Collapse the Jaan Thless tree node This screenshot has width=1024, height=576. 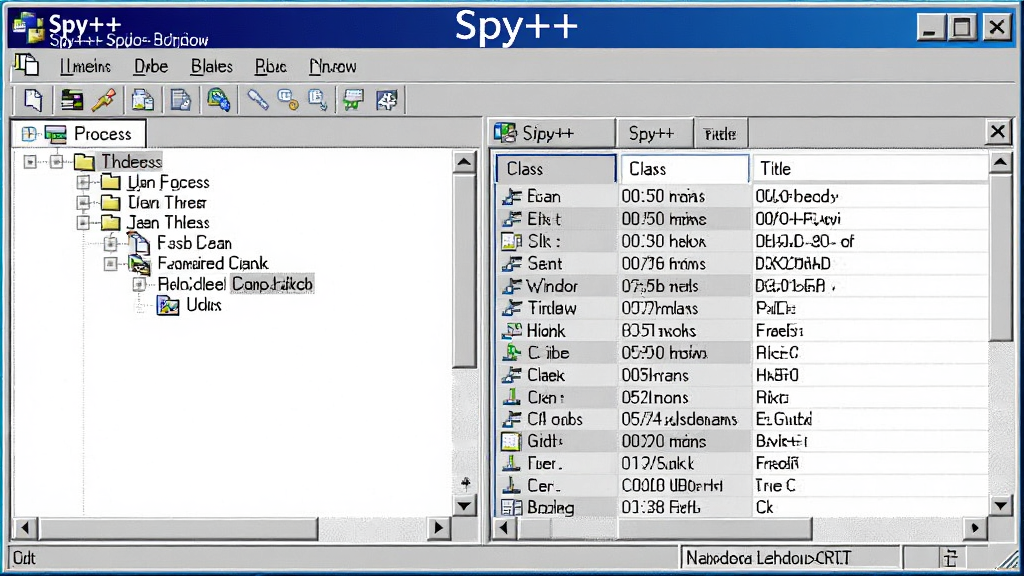point(83,223)
